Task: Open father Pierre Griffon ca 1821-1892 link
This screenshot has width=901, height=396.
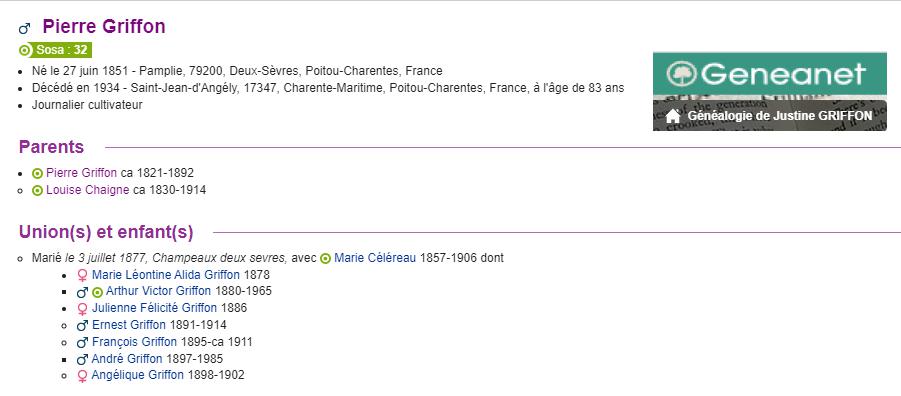Action: click(82, 173)
